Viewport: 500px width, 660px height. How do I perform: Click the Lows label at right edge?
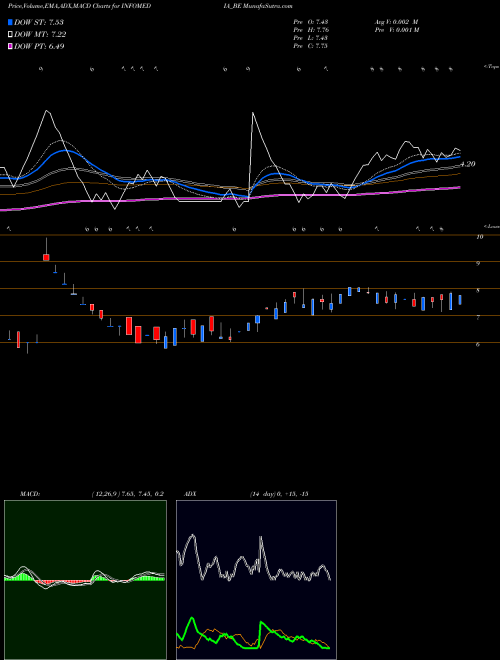point(492,226)
